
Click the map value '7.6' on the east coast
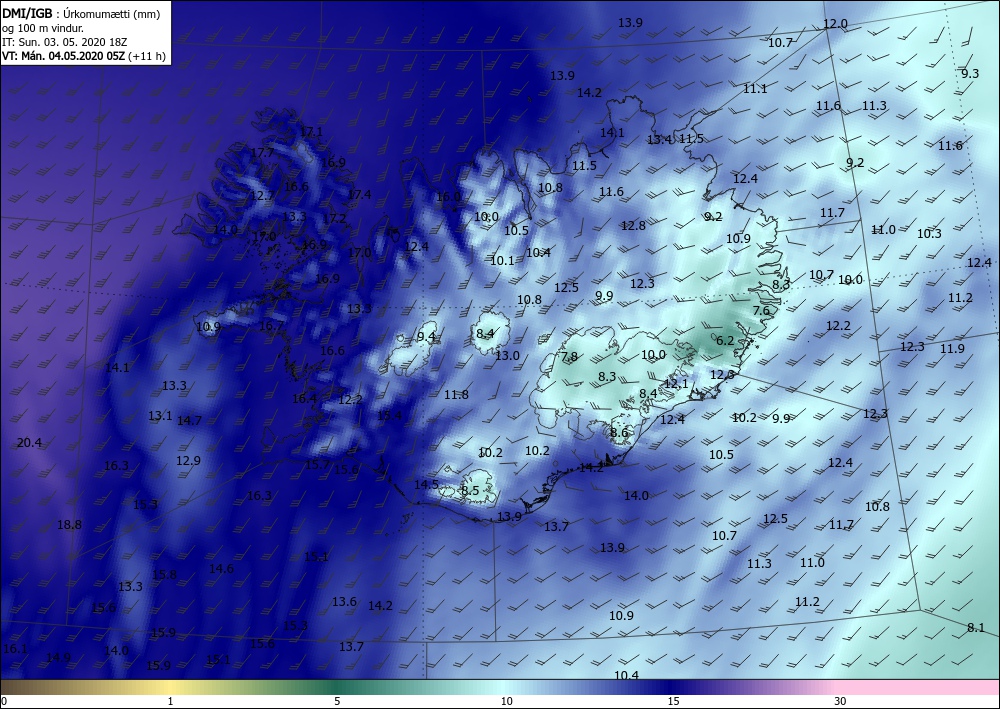pos(761,311)
